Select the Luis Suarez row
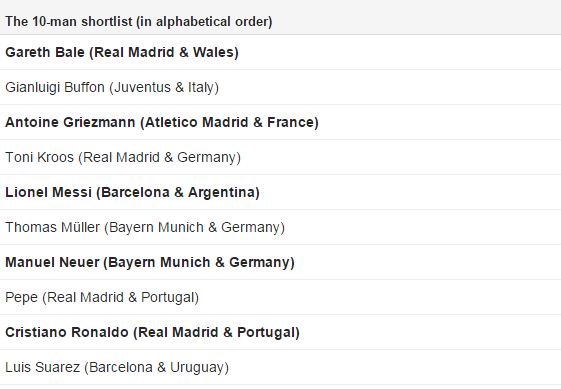Viewport: 561px width, 389px height. pyautogui.click(x=280, y=368)
